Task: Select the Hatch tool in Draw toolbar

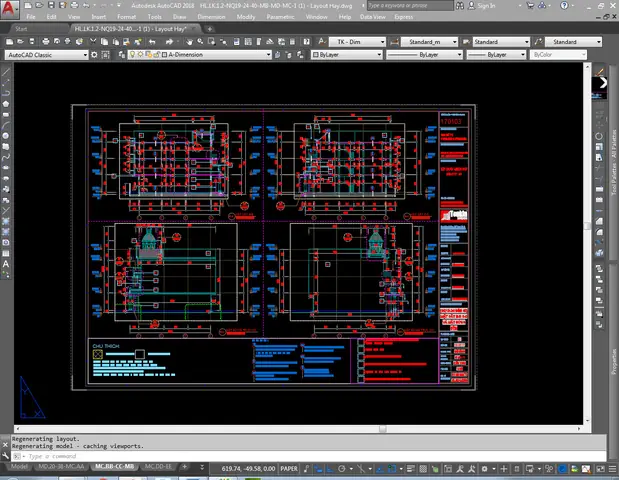Action: pyautogui.click(x=6, y=221)
